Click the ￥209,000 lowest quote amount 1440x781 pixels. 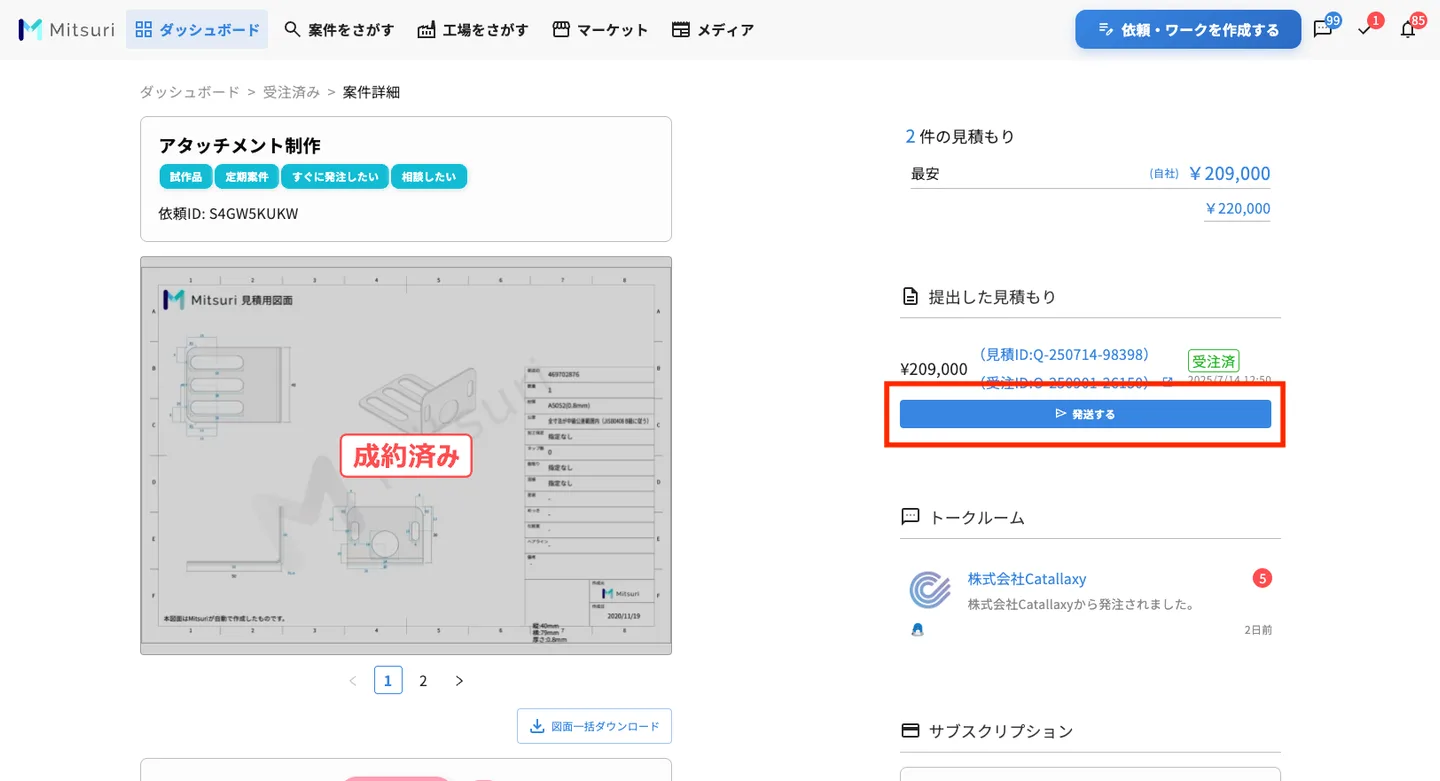click(1229, 173)
